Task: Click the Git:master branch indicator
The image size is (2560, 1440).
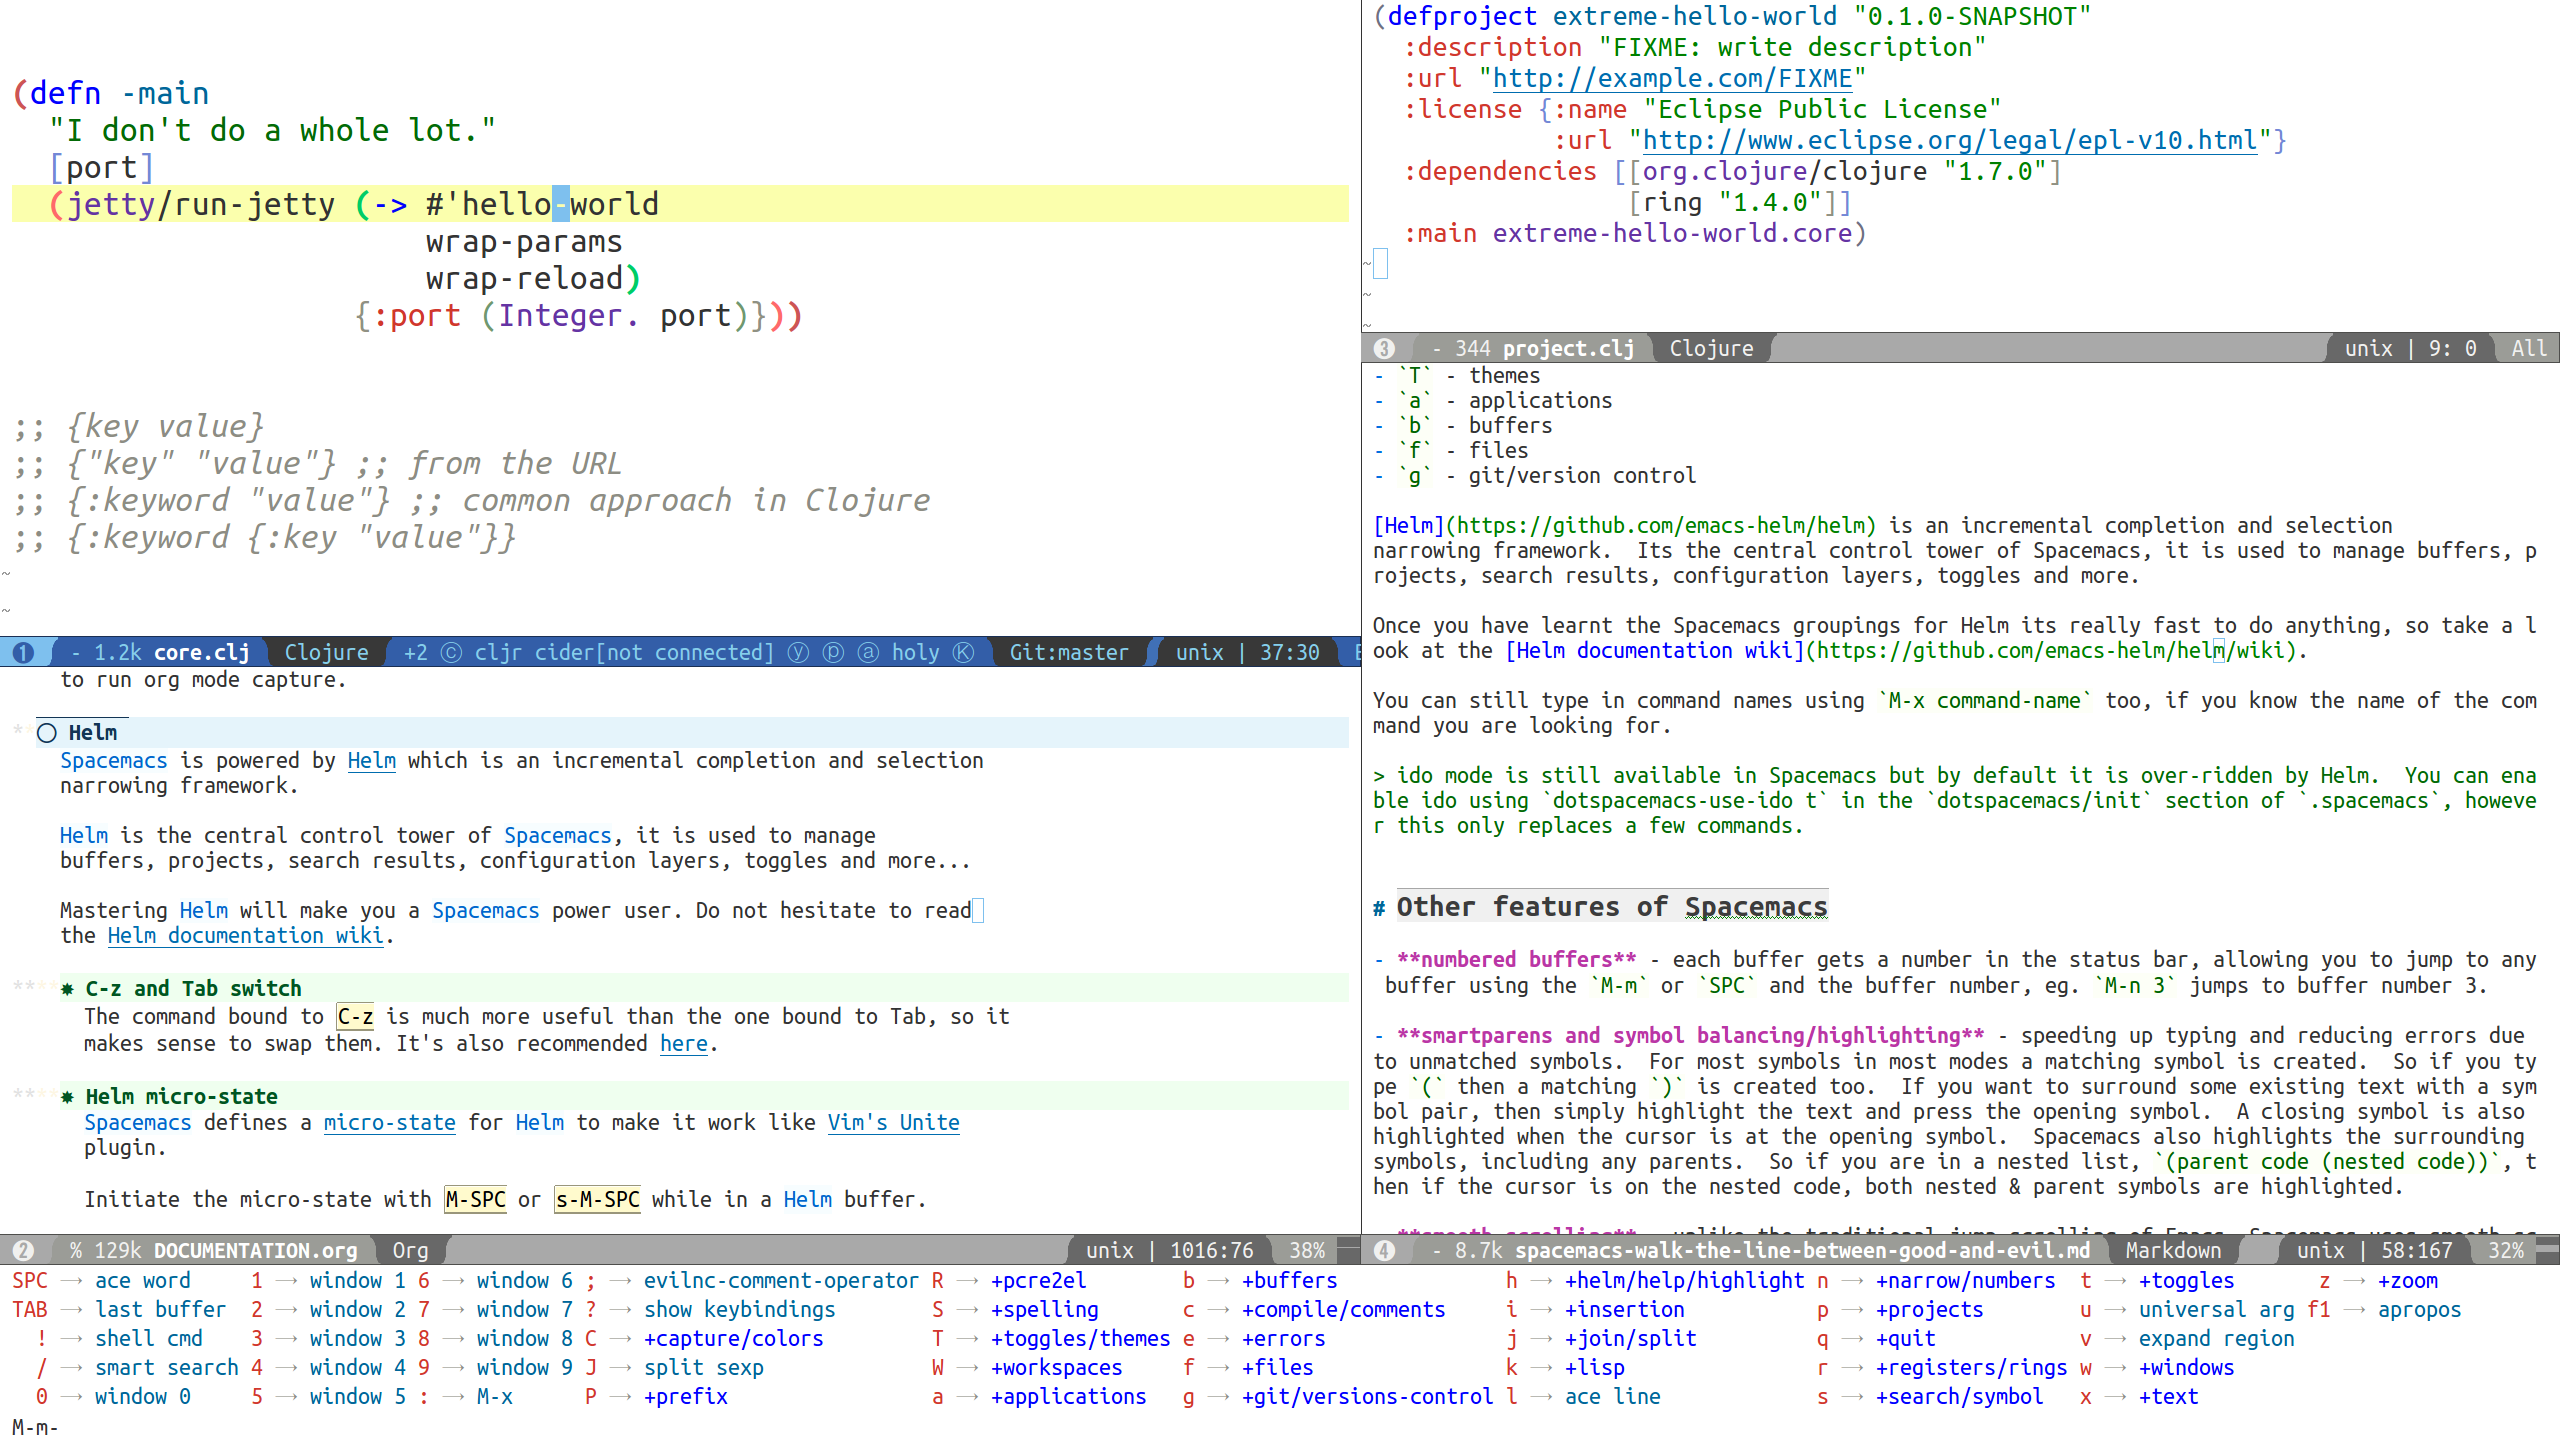Action: [x=1069, y=653]
